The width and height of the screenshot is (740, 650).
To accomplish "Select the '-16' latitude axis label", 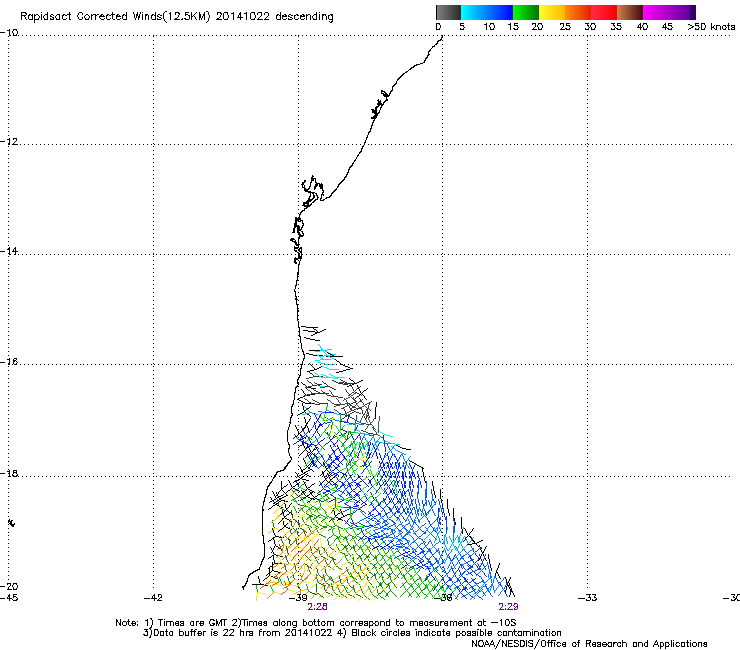I will tap(9, 362).
